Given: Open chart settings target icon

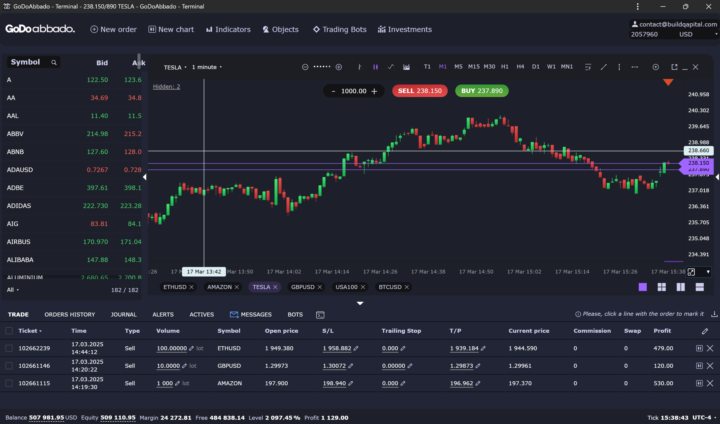Looking at the screenshot, I should tap(656, 67).
